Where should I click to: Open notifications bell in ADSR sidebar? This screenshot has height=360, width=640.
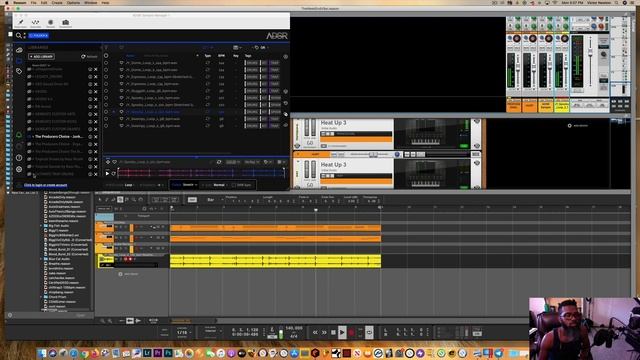pyautogui.click(x=19, y=135)
